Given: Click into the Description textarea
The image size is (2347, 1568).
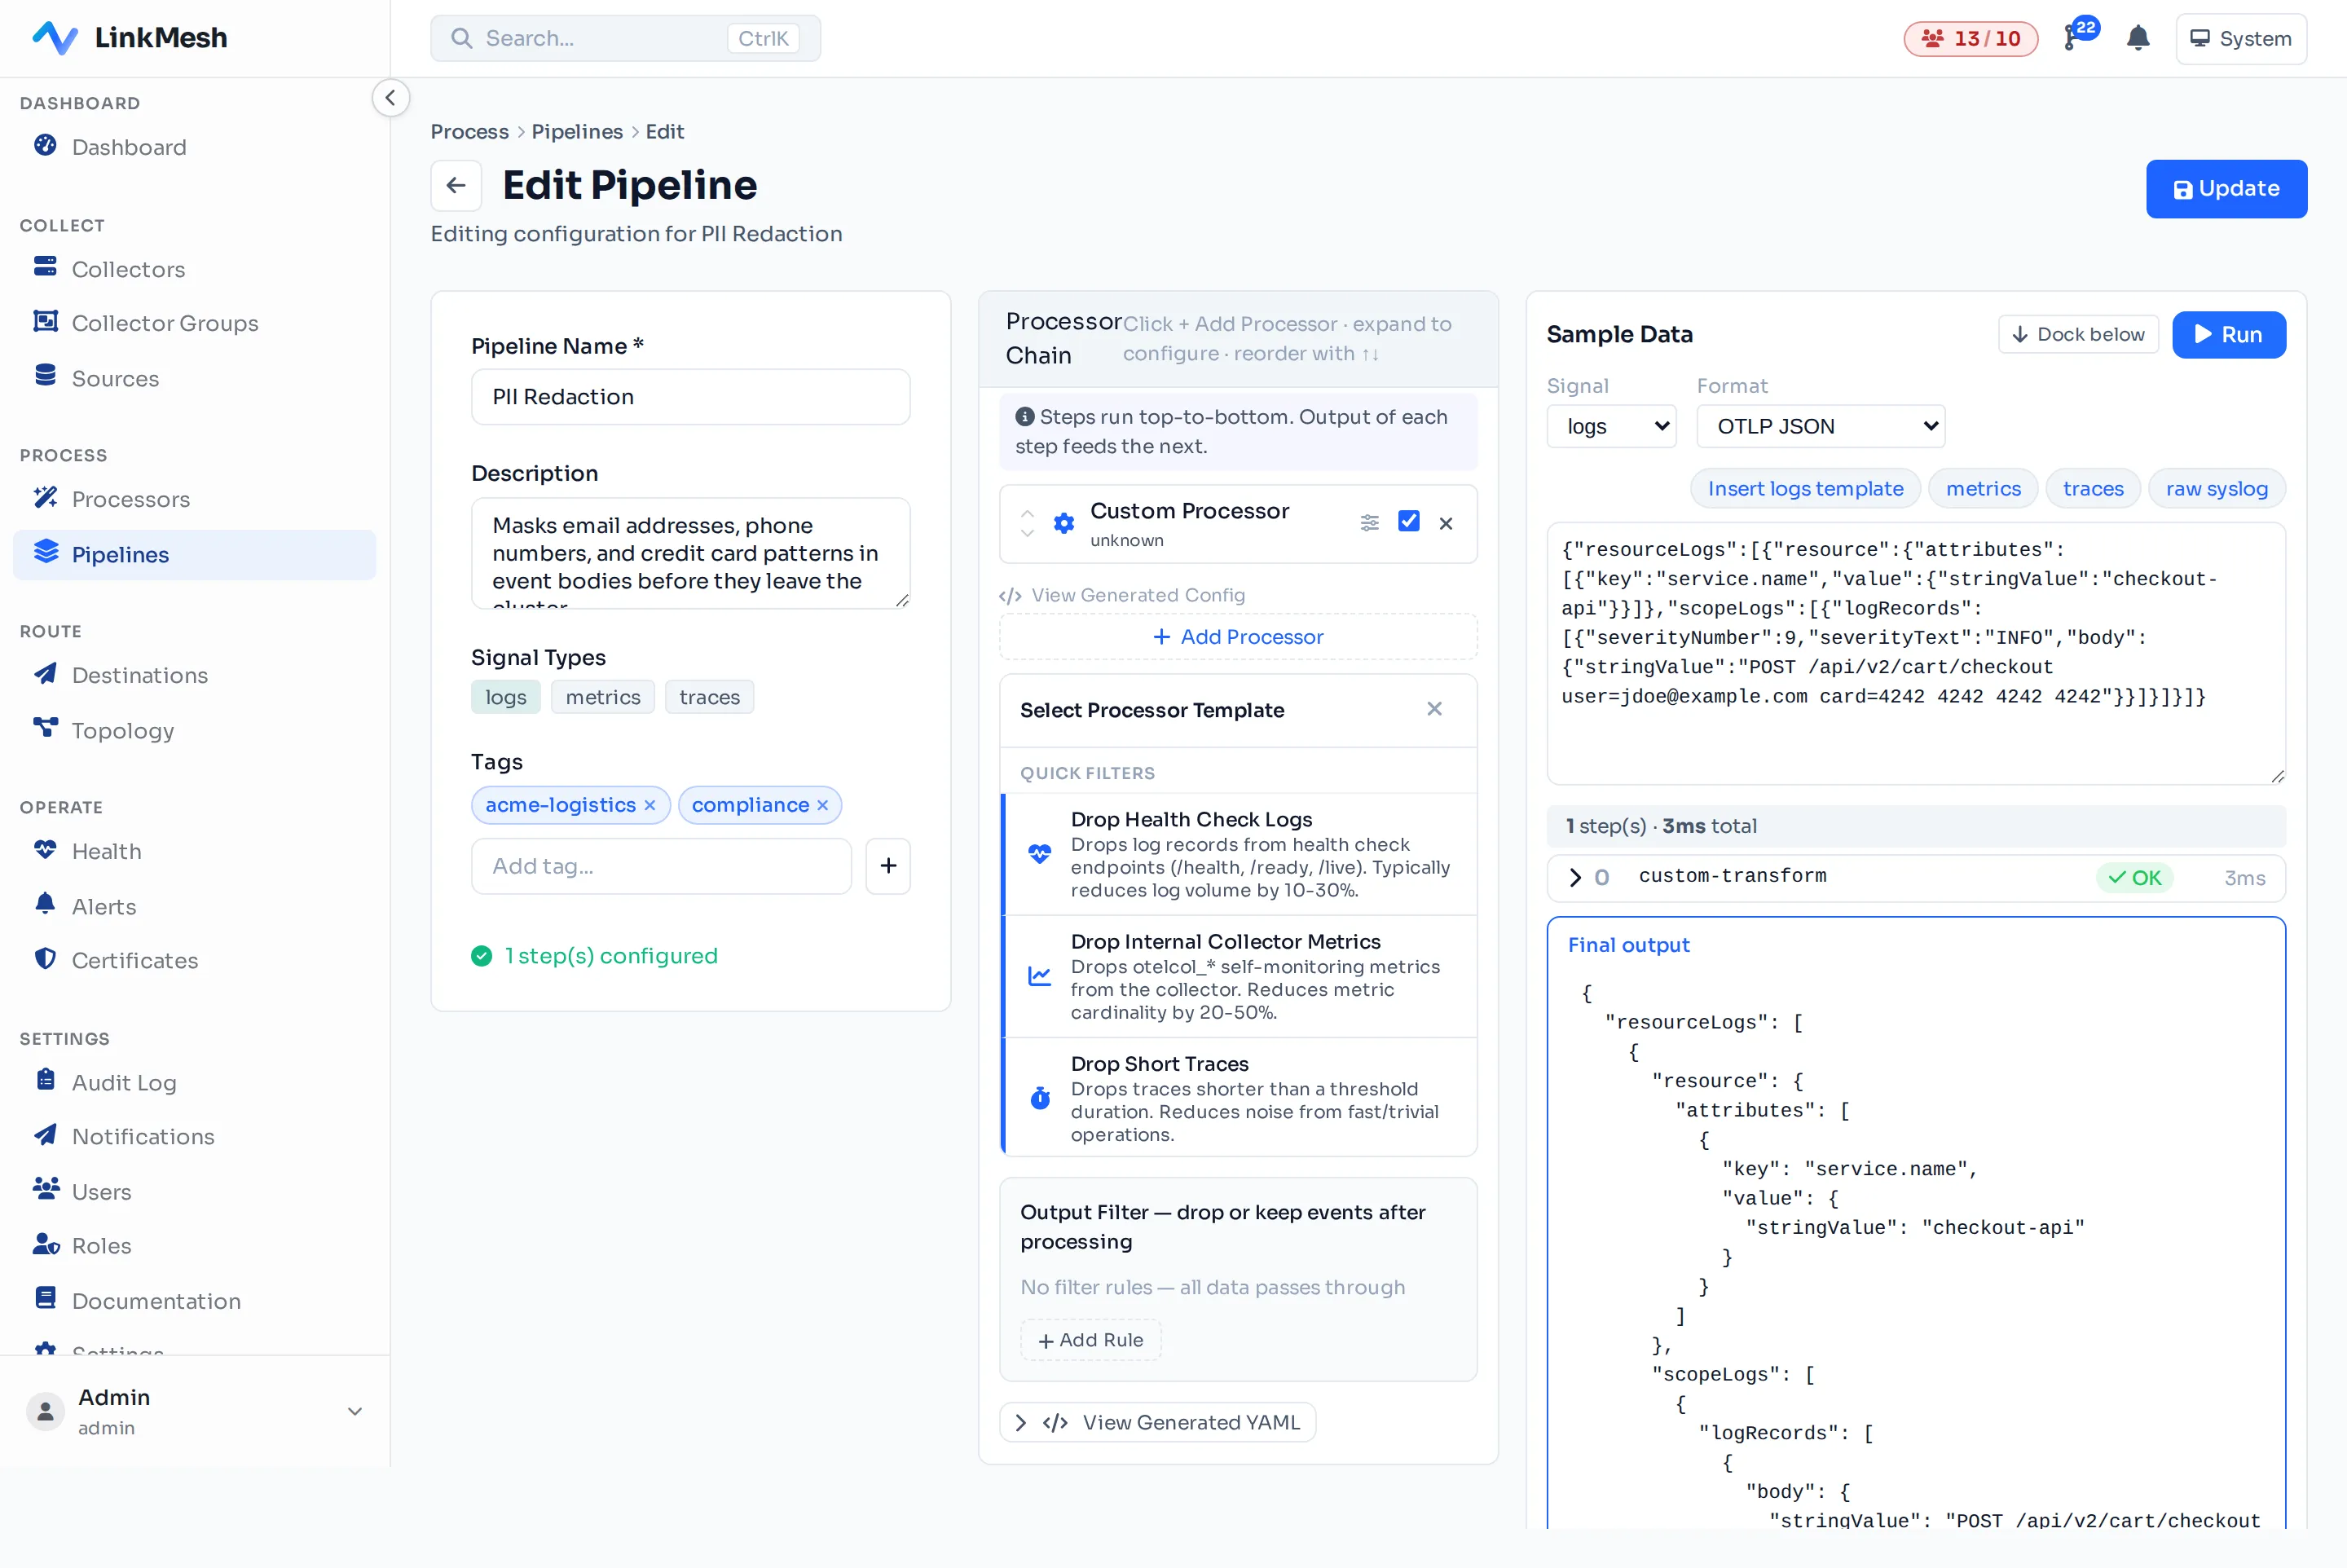Looking at the screenshot, I should click(690, 553).
